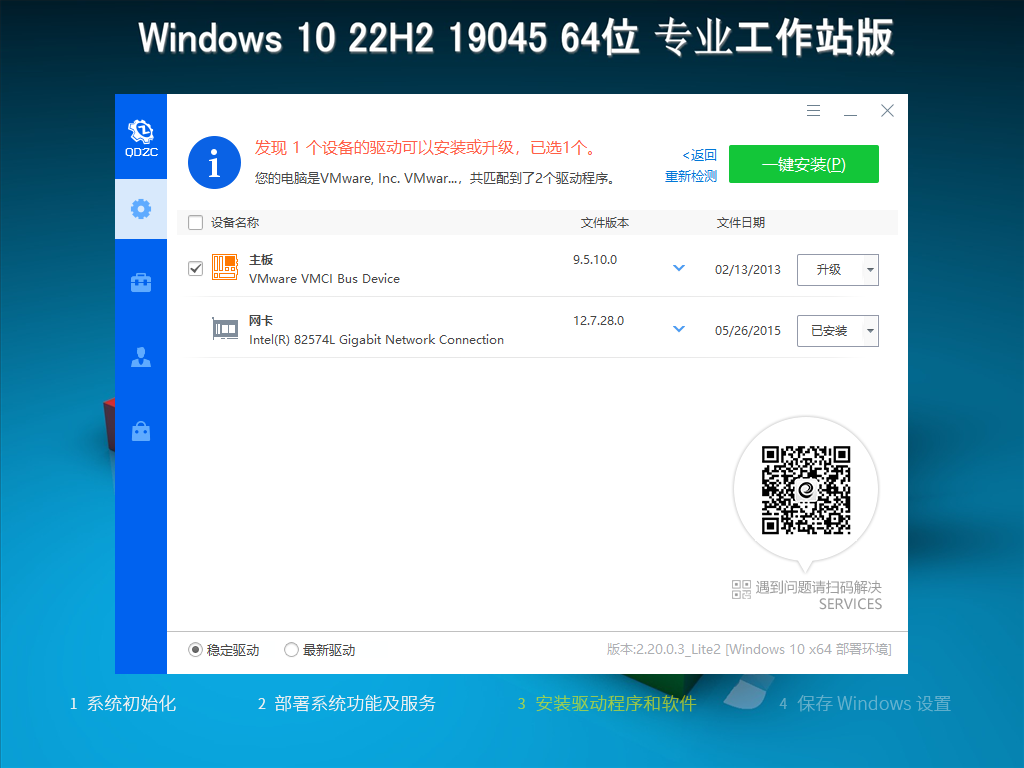This screenshot has width=1024, height=768.
Task: Click the 重新检测 link
Action: pyautogui.click(x=690, y=176)
